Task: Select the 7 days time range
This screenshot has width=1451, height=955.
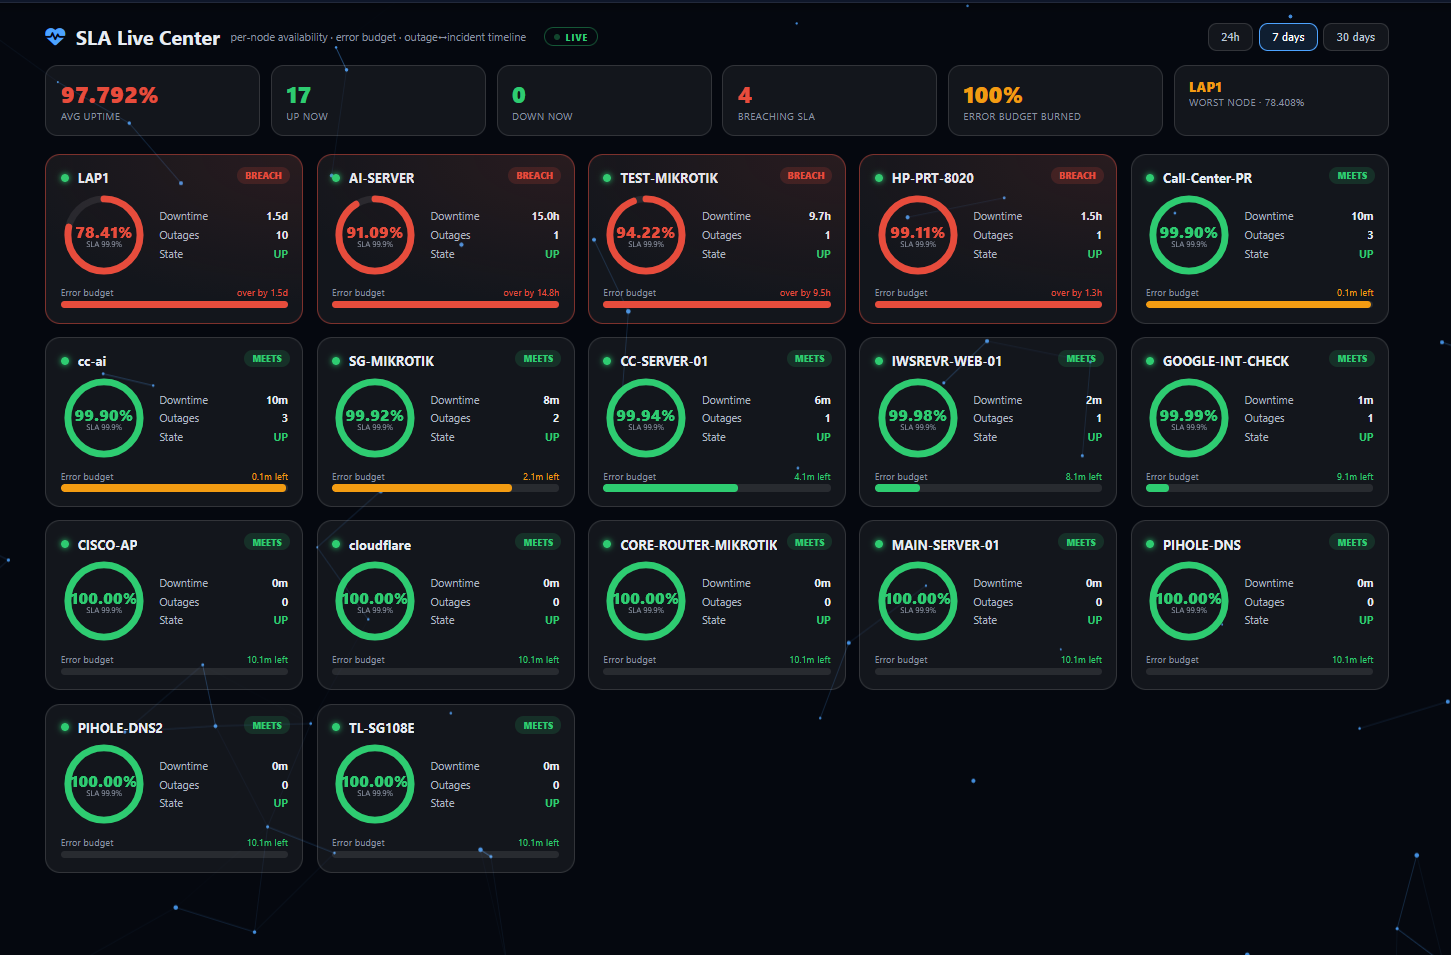Action: pyautogui.click(x=1288, y=37)
